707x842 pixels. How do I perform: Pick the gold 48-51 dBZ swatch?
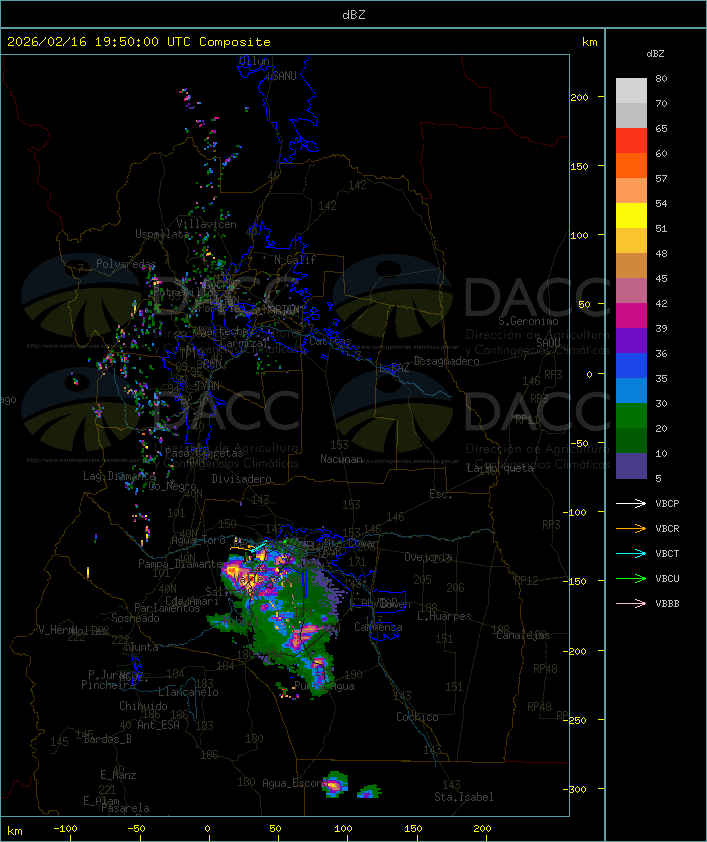631,241
